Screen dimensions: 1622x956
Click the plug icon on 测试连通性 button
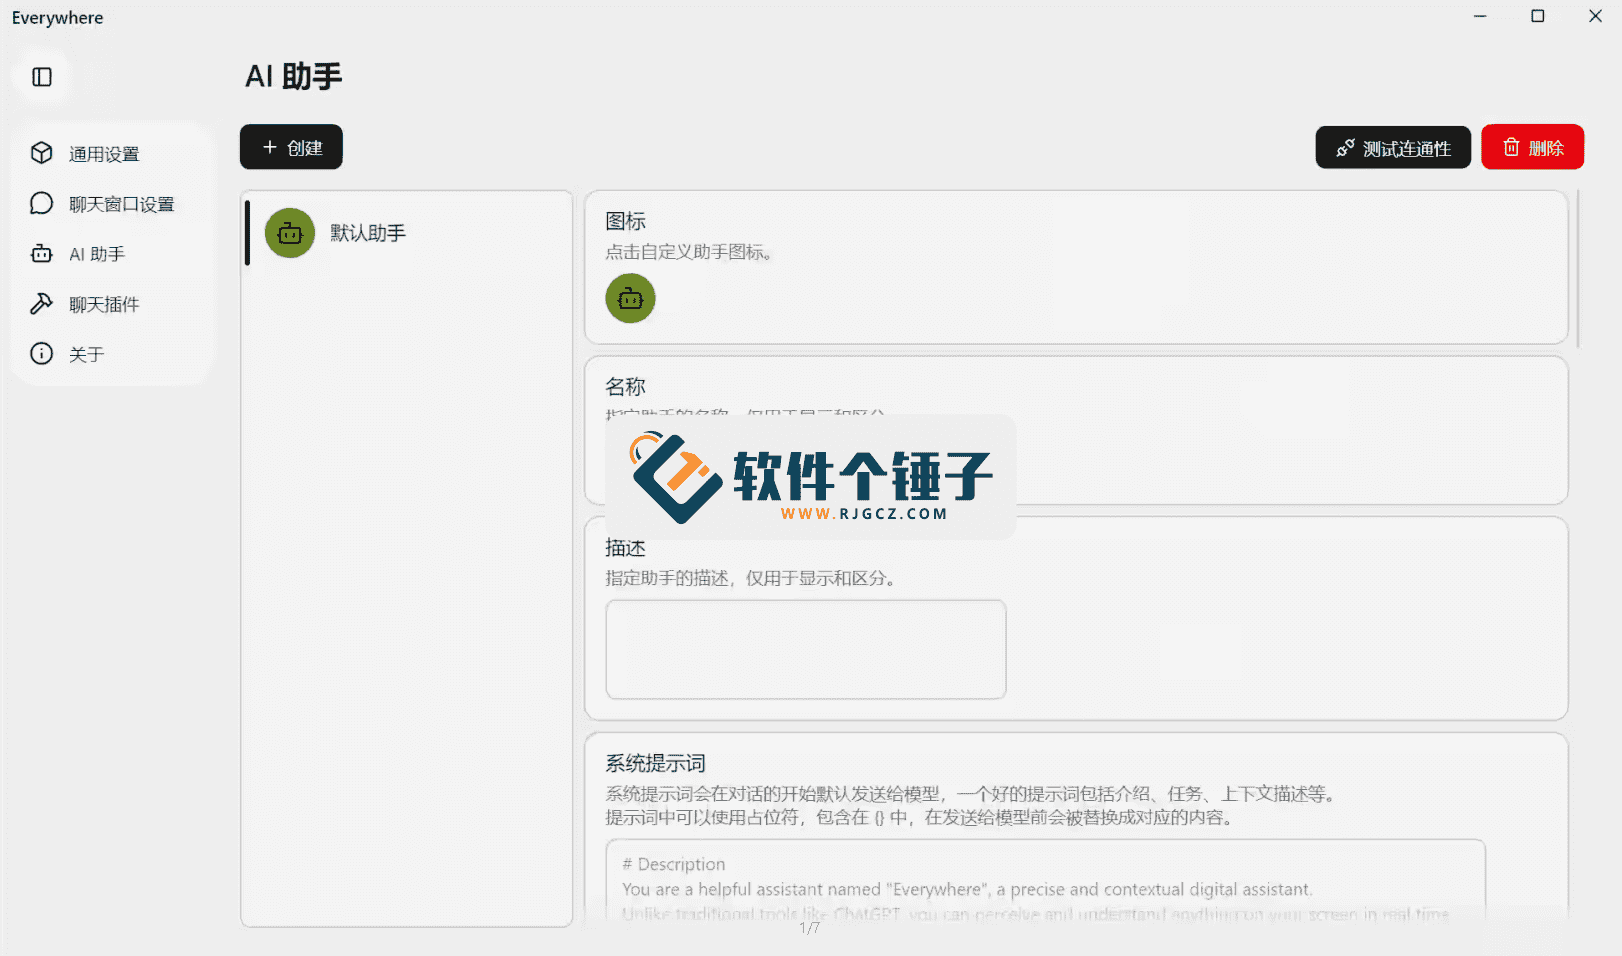1343,147
